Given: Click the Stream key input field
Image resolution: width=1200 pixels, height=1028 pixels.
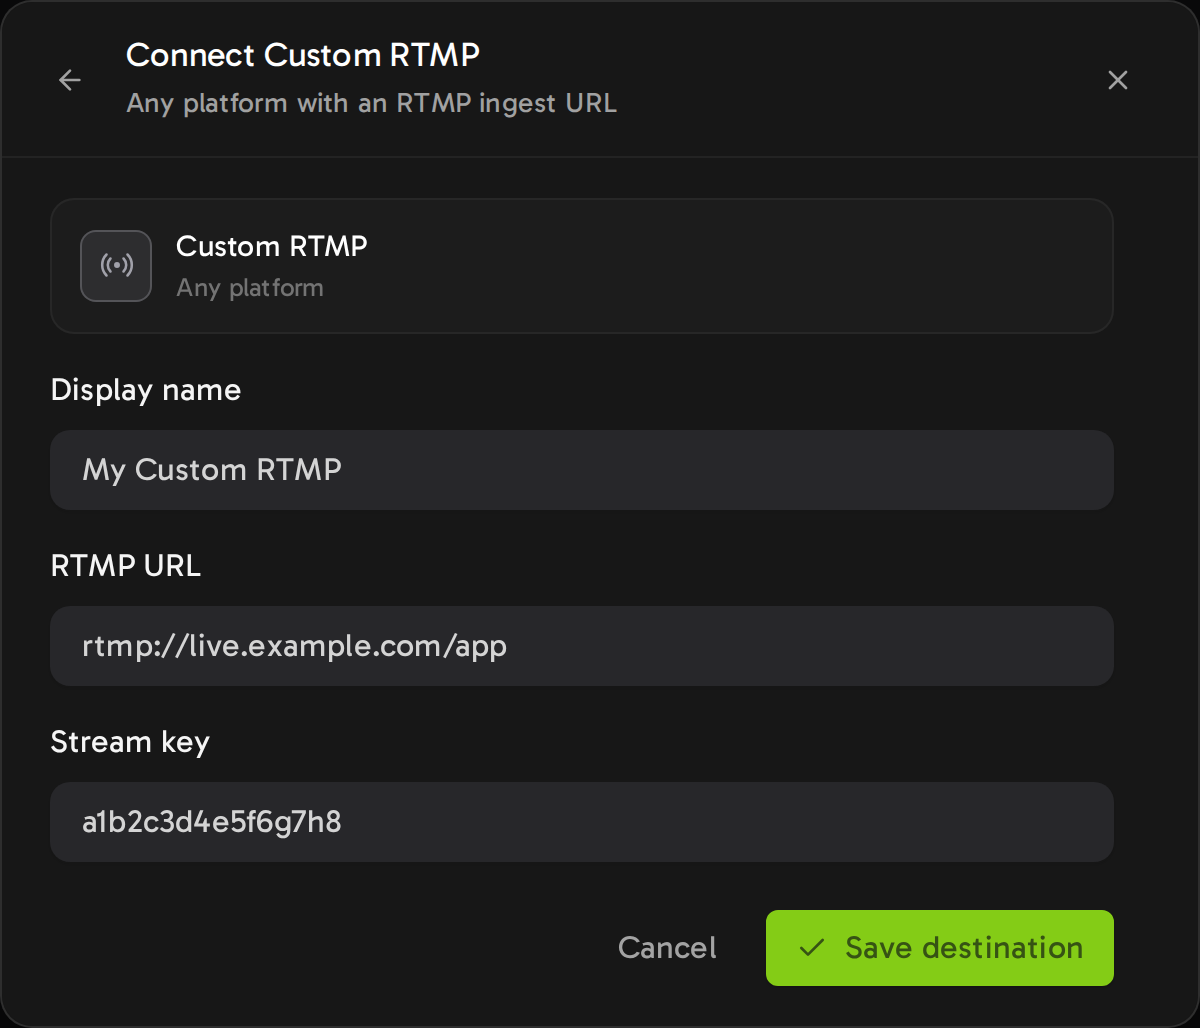Looking at the screenshot, I should (x=582, y=822).
